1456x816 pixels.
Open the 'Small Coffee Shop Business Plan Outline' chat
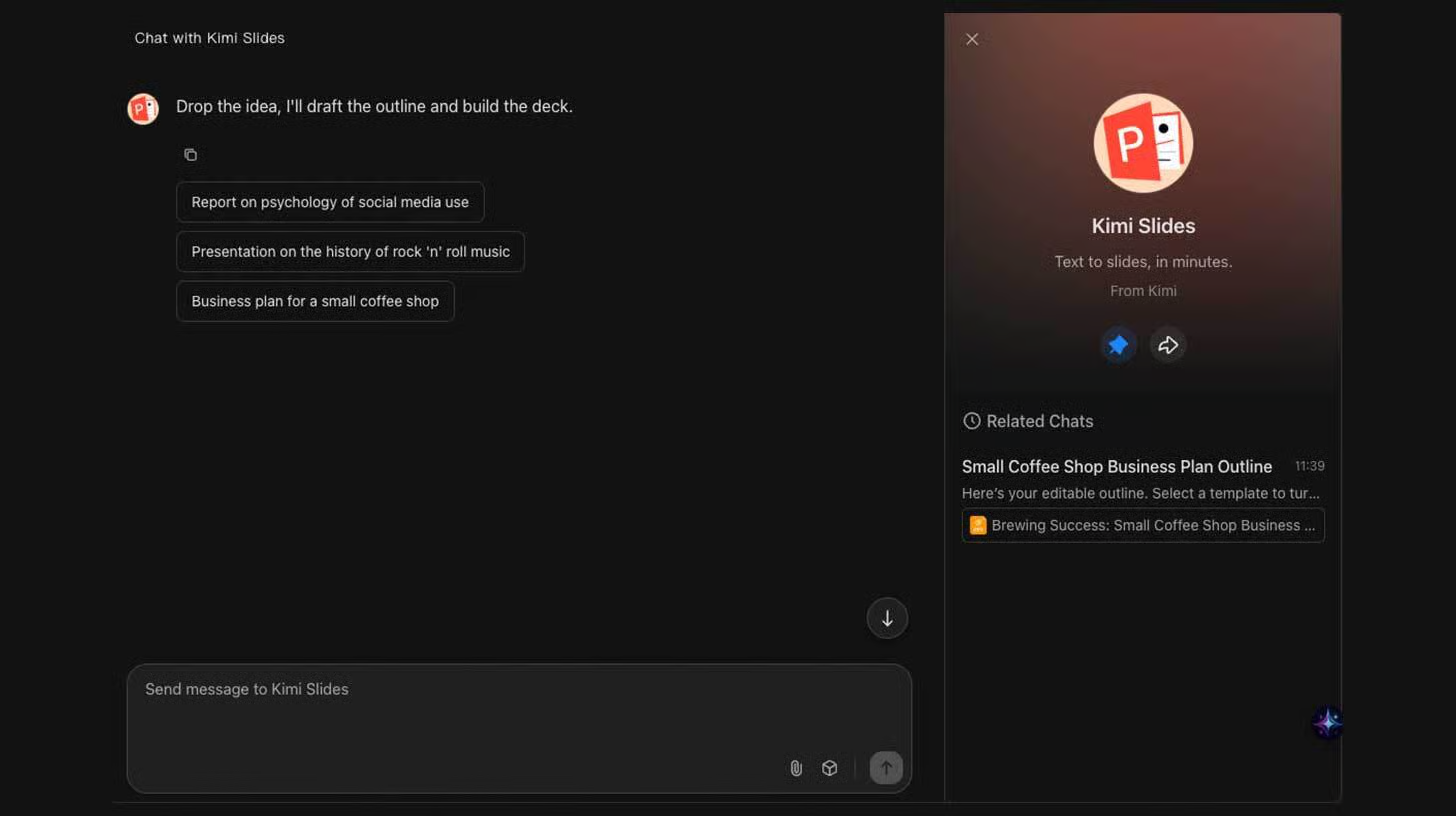[x=1117, y=467]
